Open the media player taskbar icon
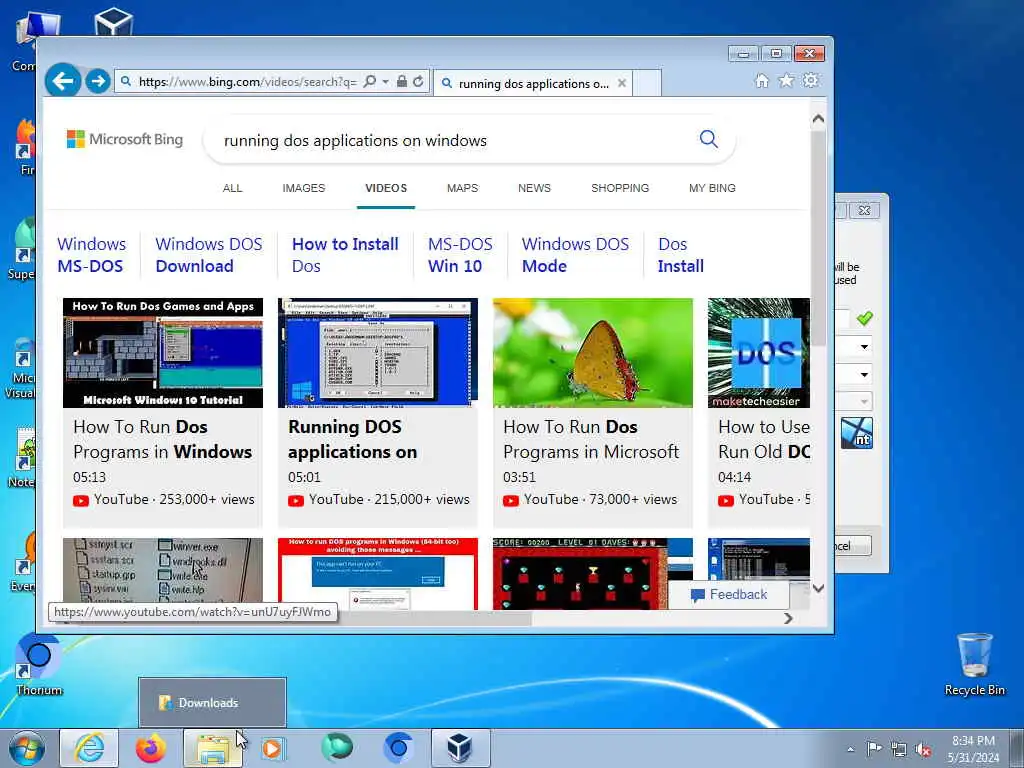1024x768 pixels. click(273, 748)
